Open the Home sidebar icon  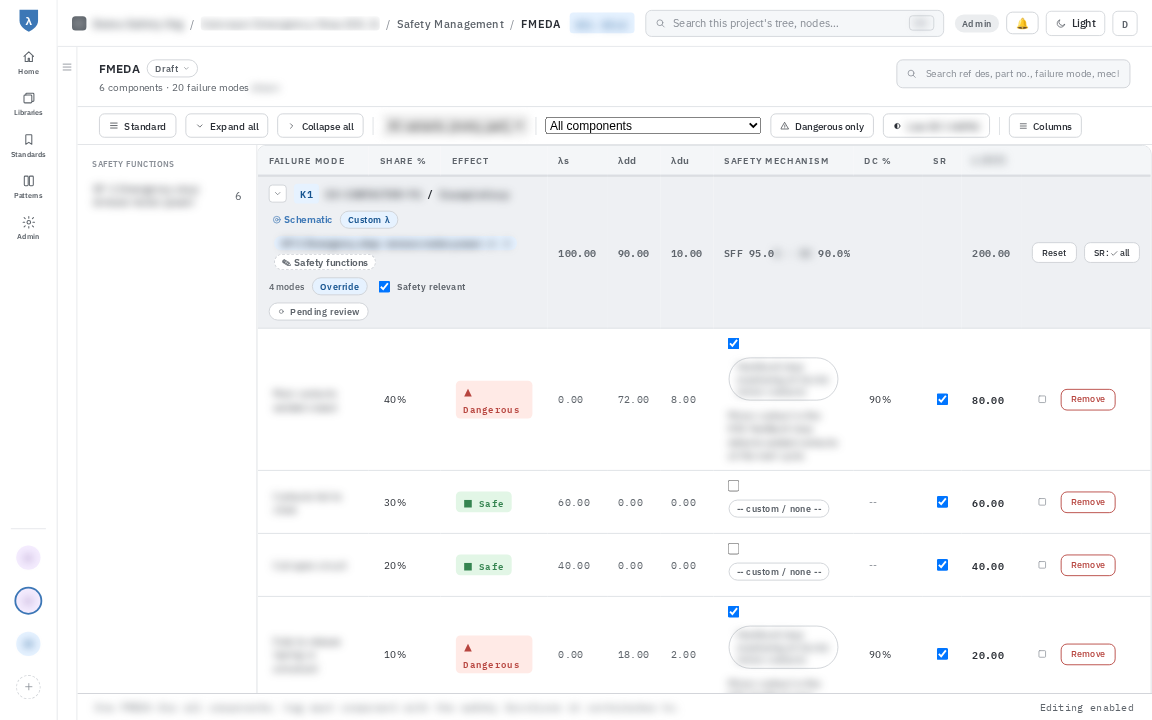28,62
